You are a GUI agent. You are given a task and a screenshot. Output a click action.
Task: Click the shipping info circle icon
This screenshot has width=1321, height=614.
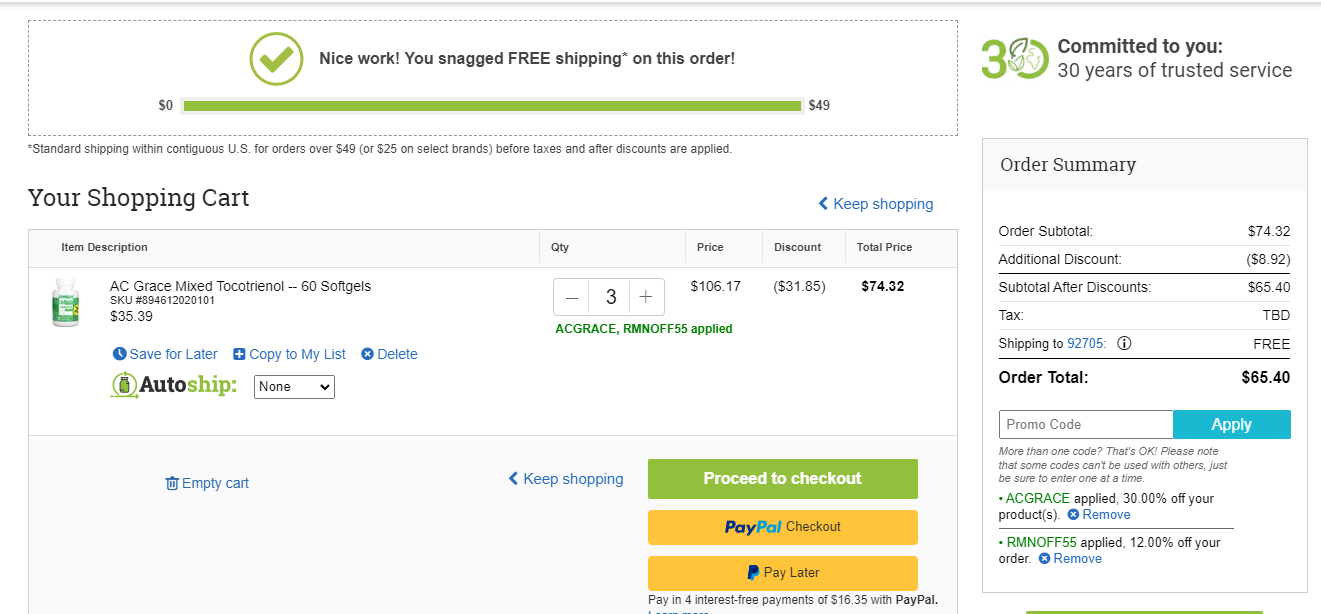[x=1124, y=343]
